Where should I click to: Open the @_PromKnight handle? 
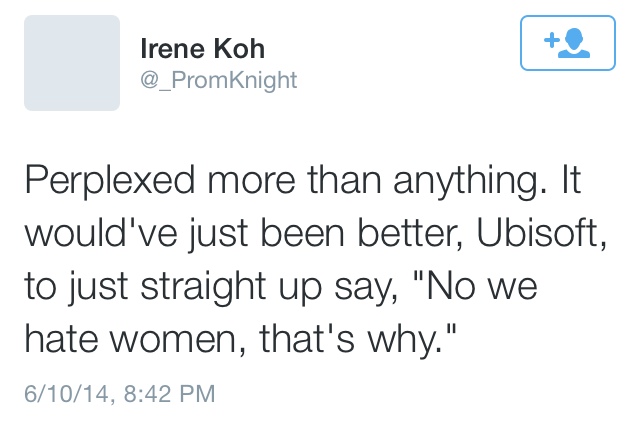pos(217,80)
